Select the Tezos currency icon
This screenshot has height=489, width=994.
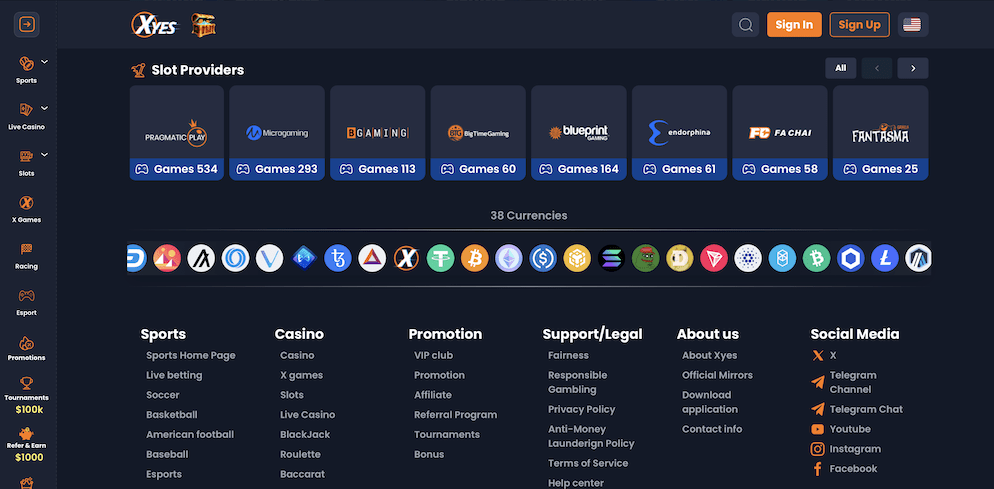coord(338,258)
